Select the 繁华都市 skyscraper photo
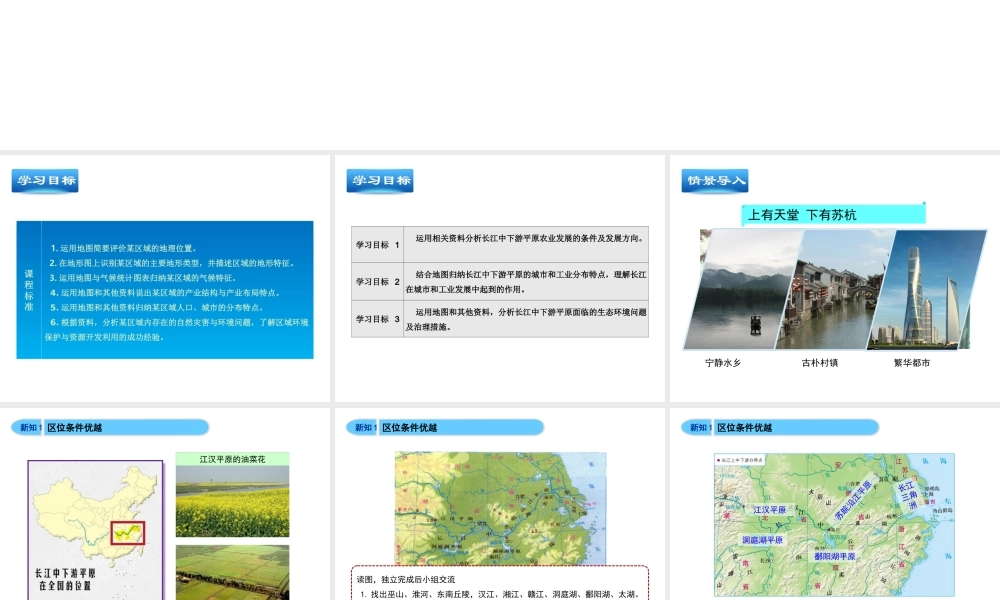This screenshot has height=600, width=1000. [926, 289]
